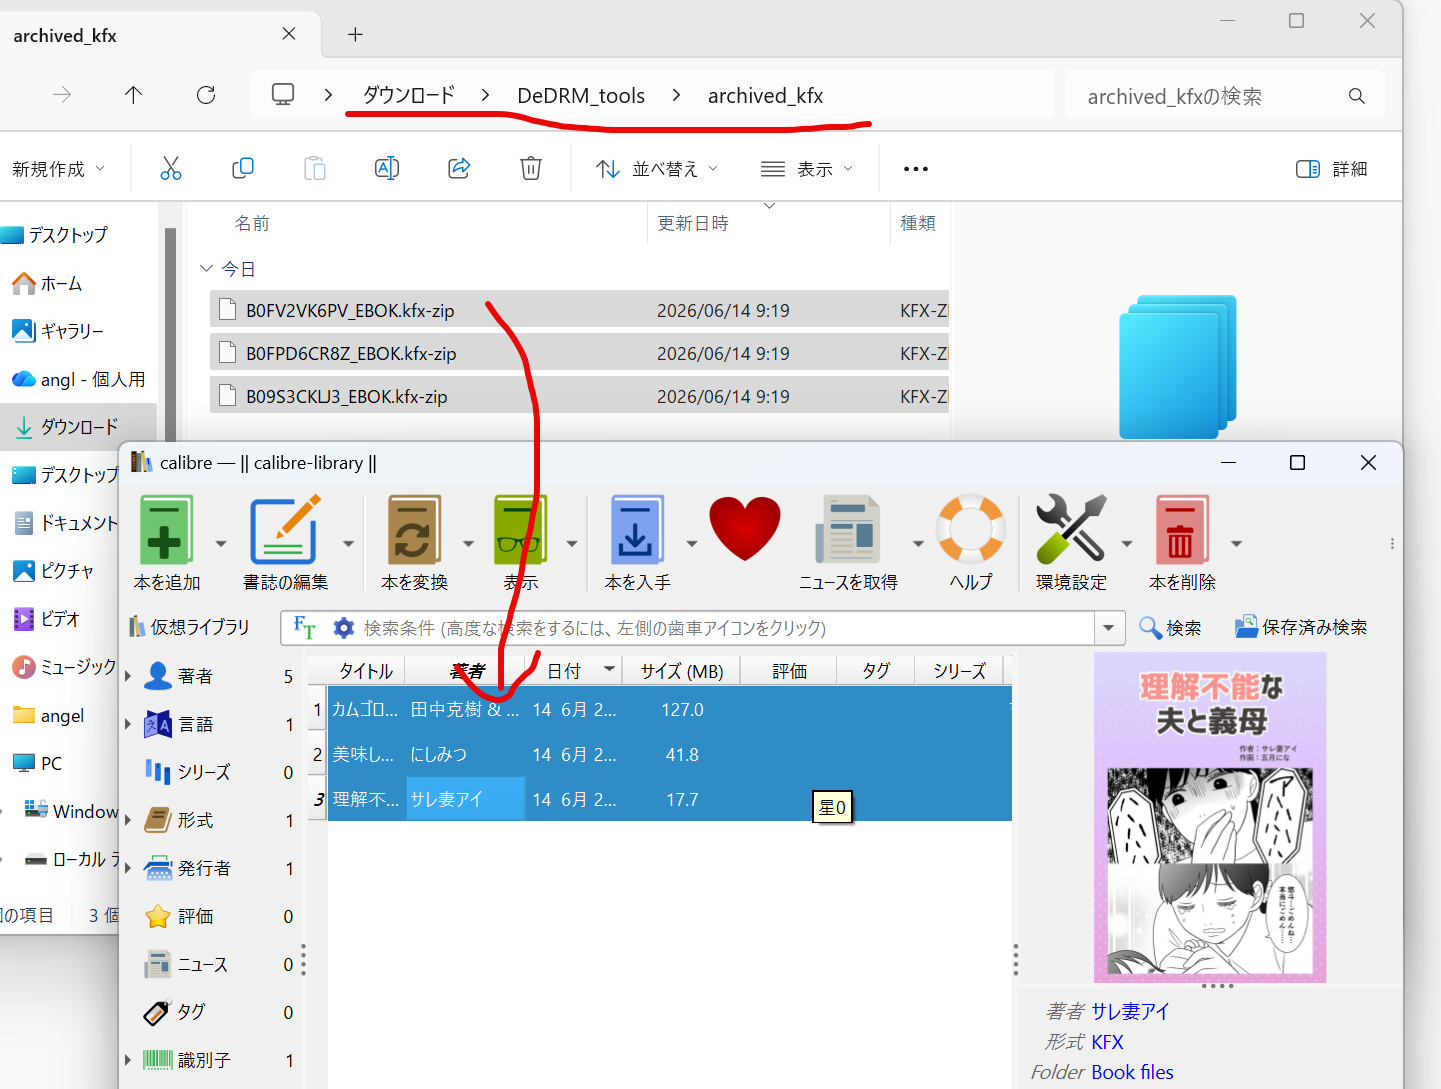Click the book cover thumbnail
Viewport: 1441px width, 1089px height.
tap(1210, 817)
